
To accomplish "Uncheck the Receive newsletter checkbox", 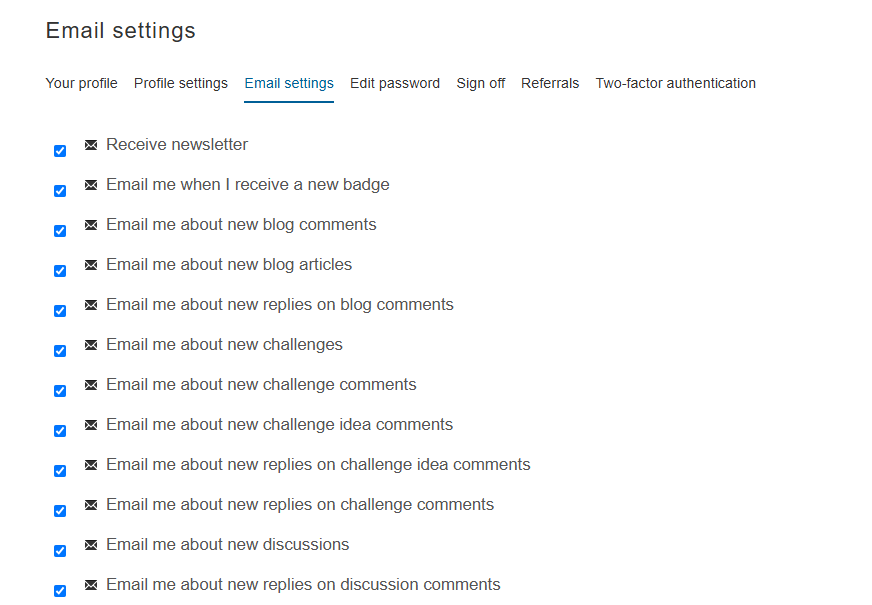I will pos(60,151).
